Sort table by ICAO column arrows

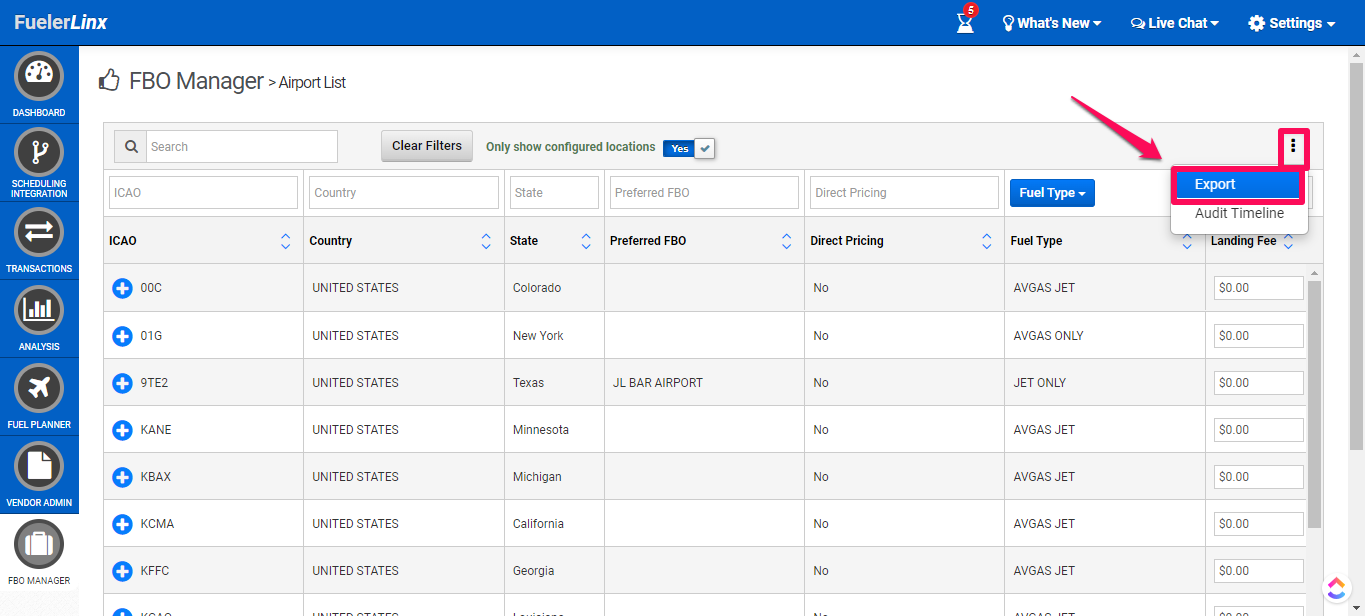point(286,241)
